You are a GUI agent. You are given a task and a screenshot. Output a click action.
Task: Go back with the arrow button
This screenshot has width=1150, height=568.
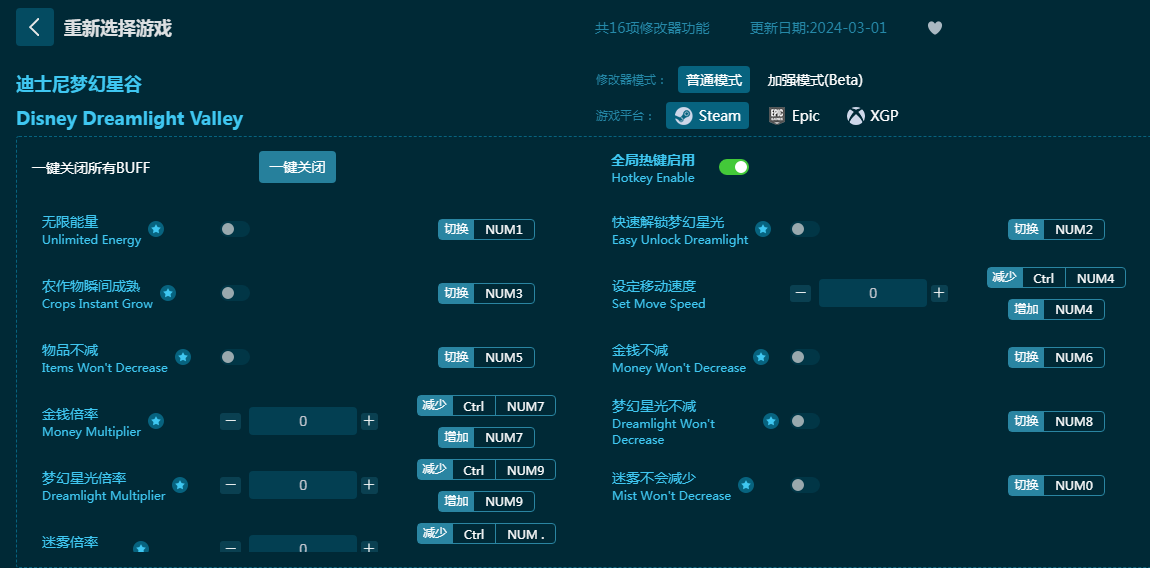click(34, 27)
